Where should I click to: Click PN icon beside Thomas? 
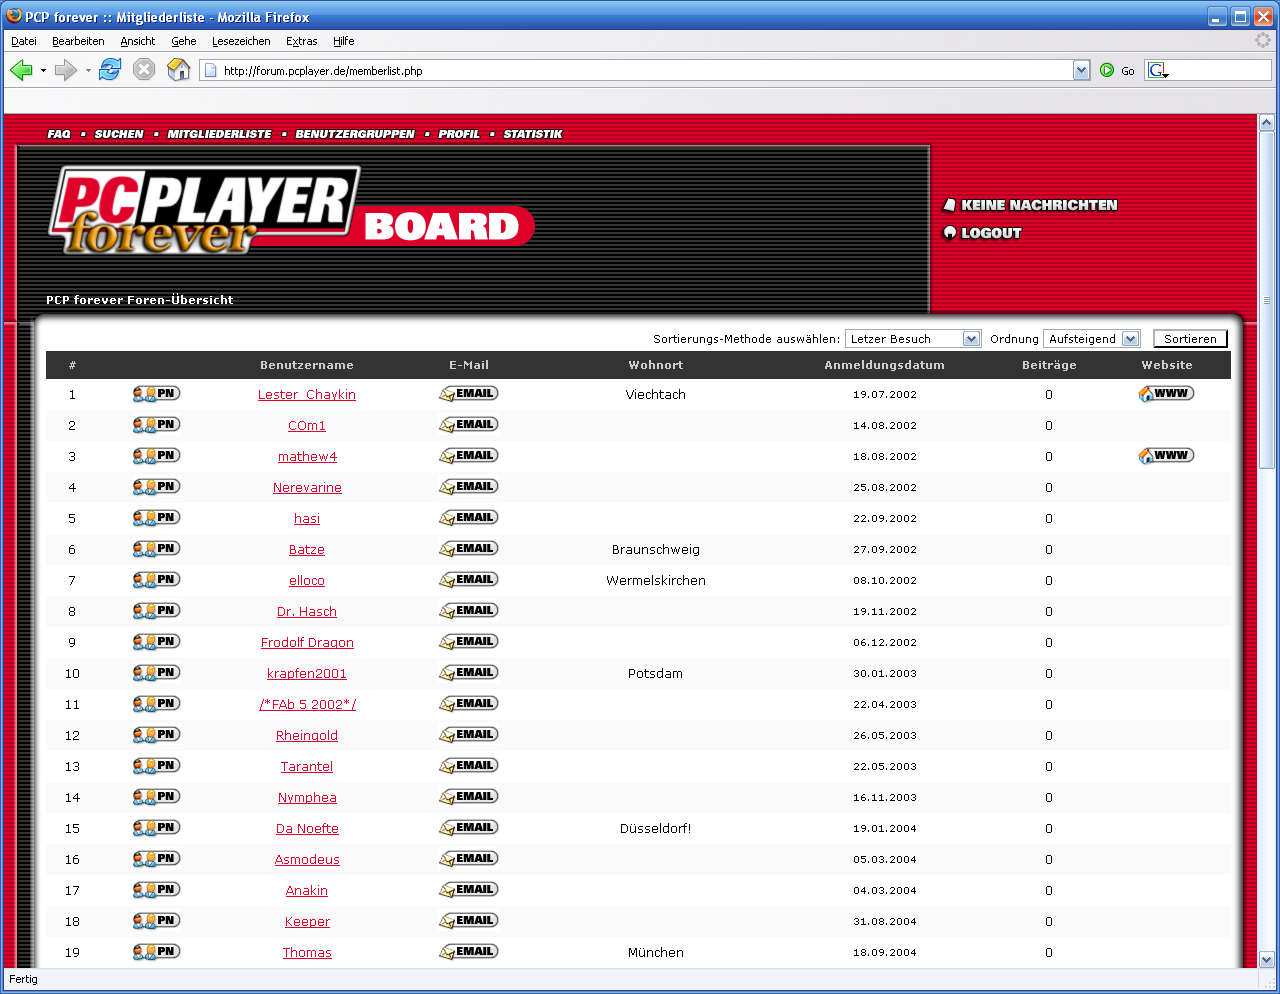pyautogui.click(x=156, y=952)
